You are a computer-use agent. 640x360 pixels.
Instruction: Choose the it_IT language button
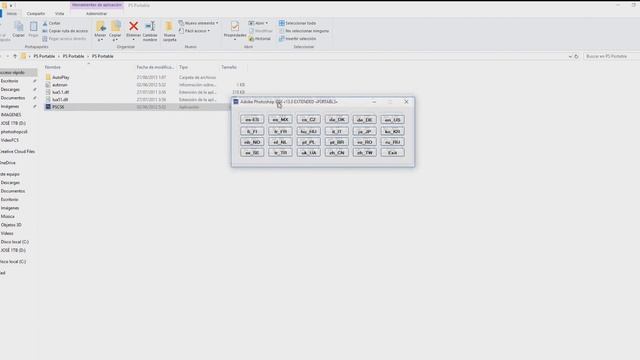[x=337, y=131]
